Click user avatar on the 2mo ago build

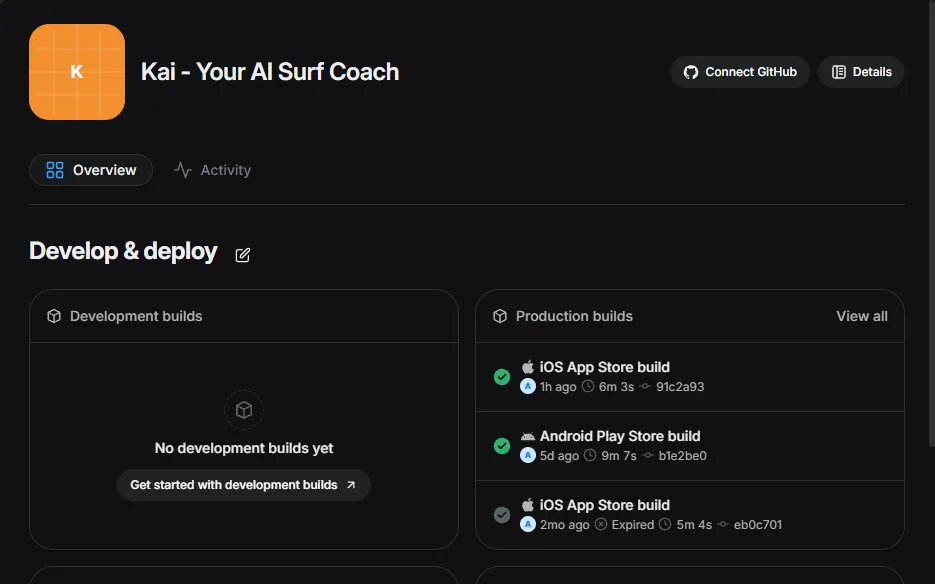[528, 524]
